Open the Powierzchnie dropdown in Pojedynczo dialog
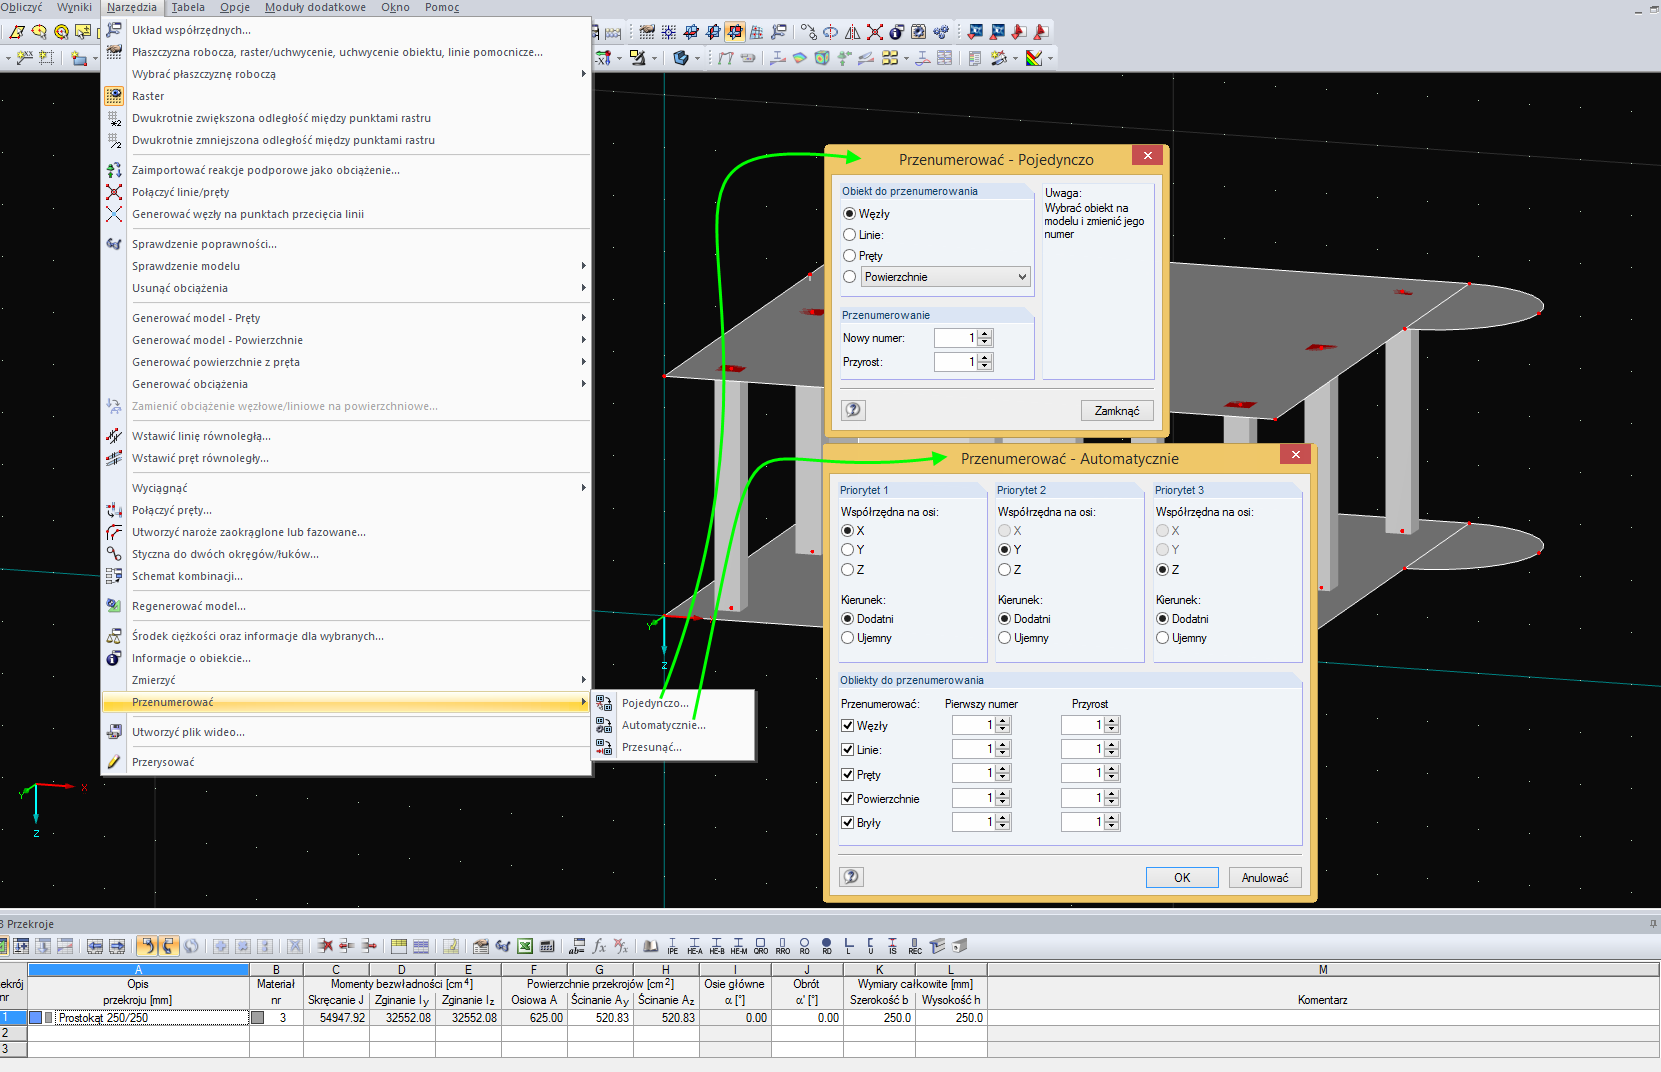 click(1022, 277)
